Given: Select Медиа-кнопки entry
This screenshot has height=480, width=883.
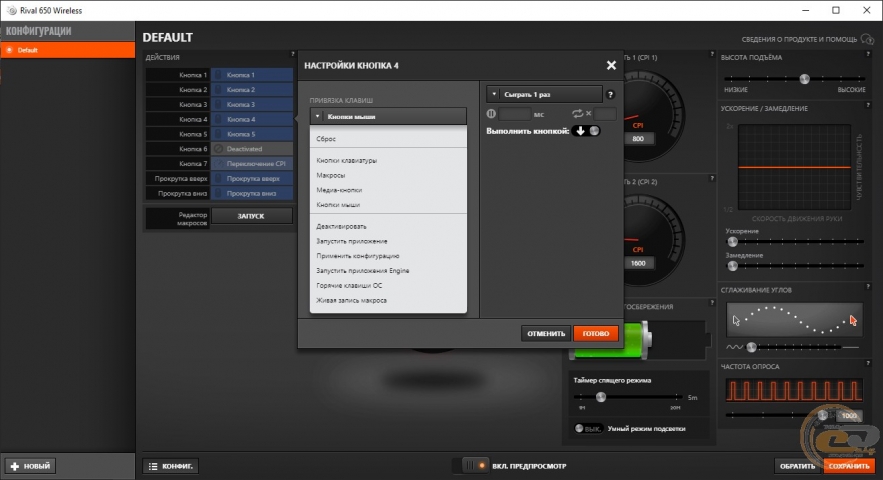Looking at the screenshot, I should click(339, 190).
